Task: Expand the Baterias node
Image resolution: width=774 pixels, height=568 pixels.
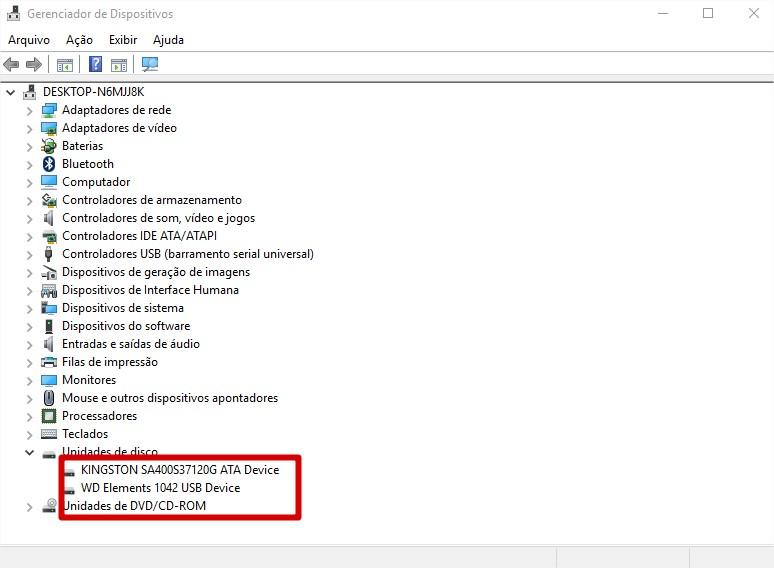Action: pyautogui.click(x=30, y=147)
